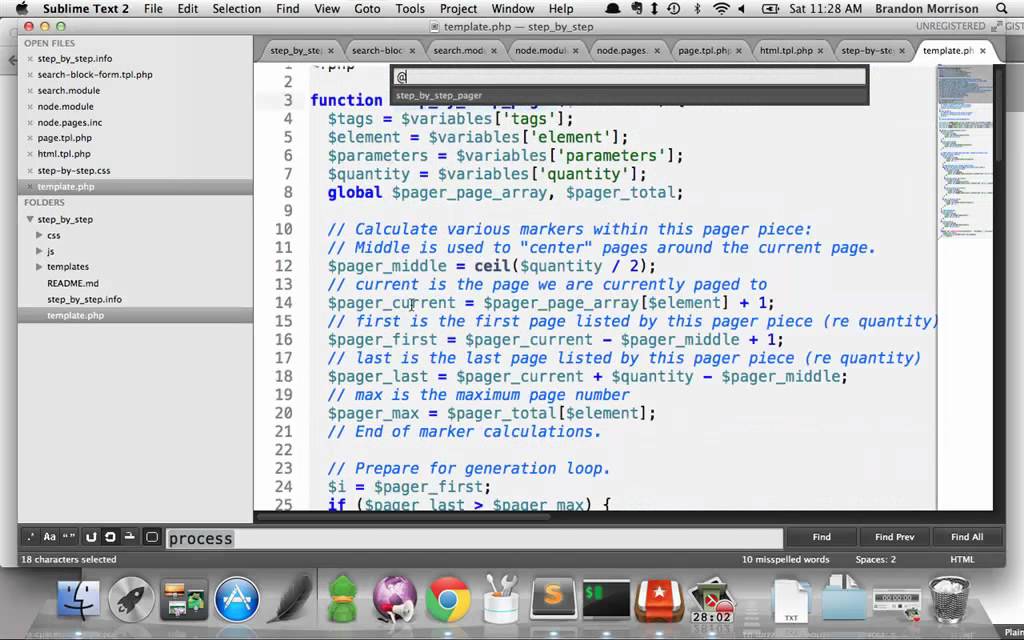Collapse the step_by_step root folder
The image size is (1024, 640).
pos(29,219)
